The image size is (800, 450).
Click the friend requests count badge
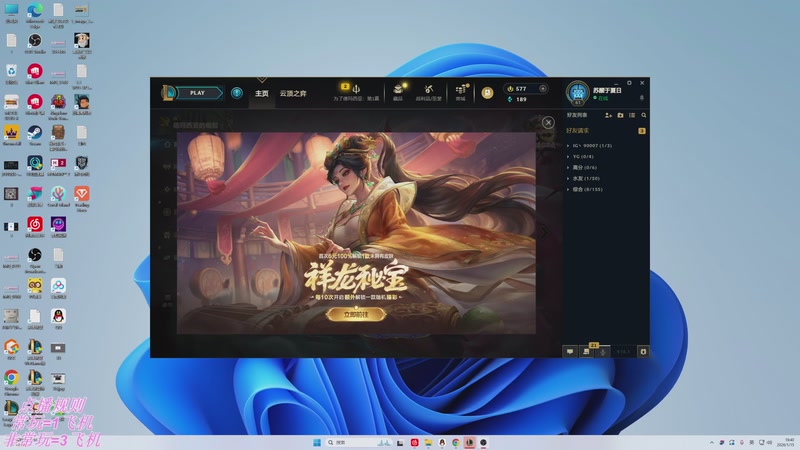(x=642, y=131)
